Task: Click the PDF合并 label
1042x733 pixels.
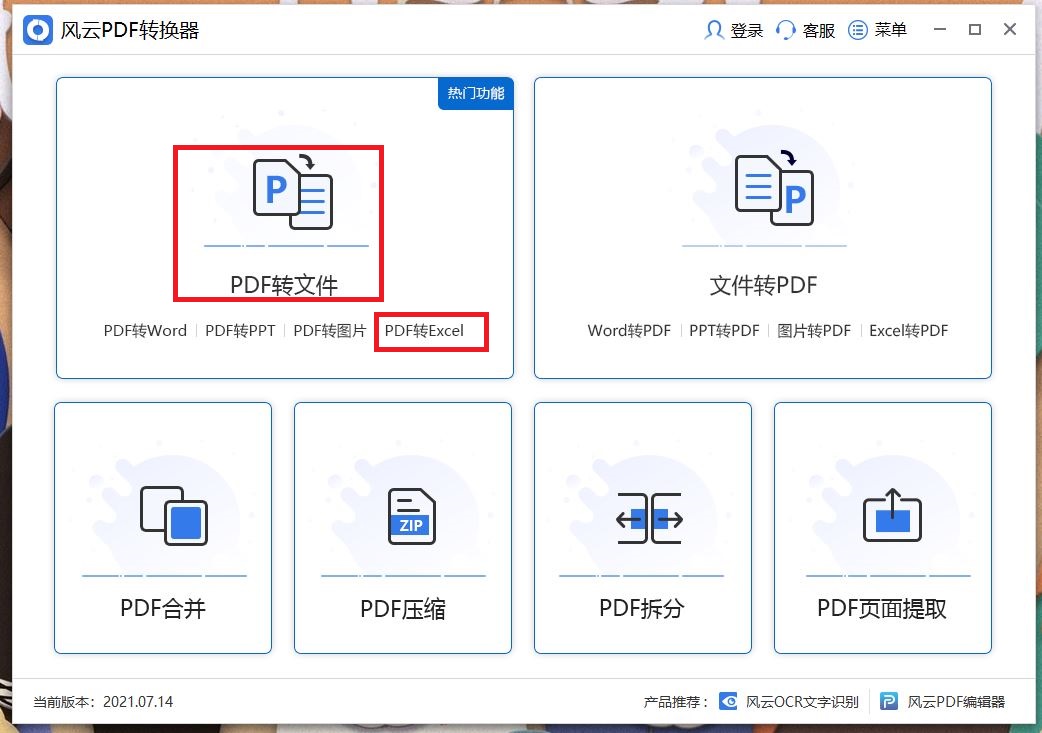Action: [163, 608]
